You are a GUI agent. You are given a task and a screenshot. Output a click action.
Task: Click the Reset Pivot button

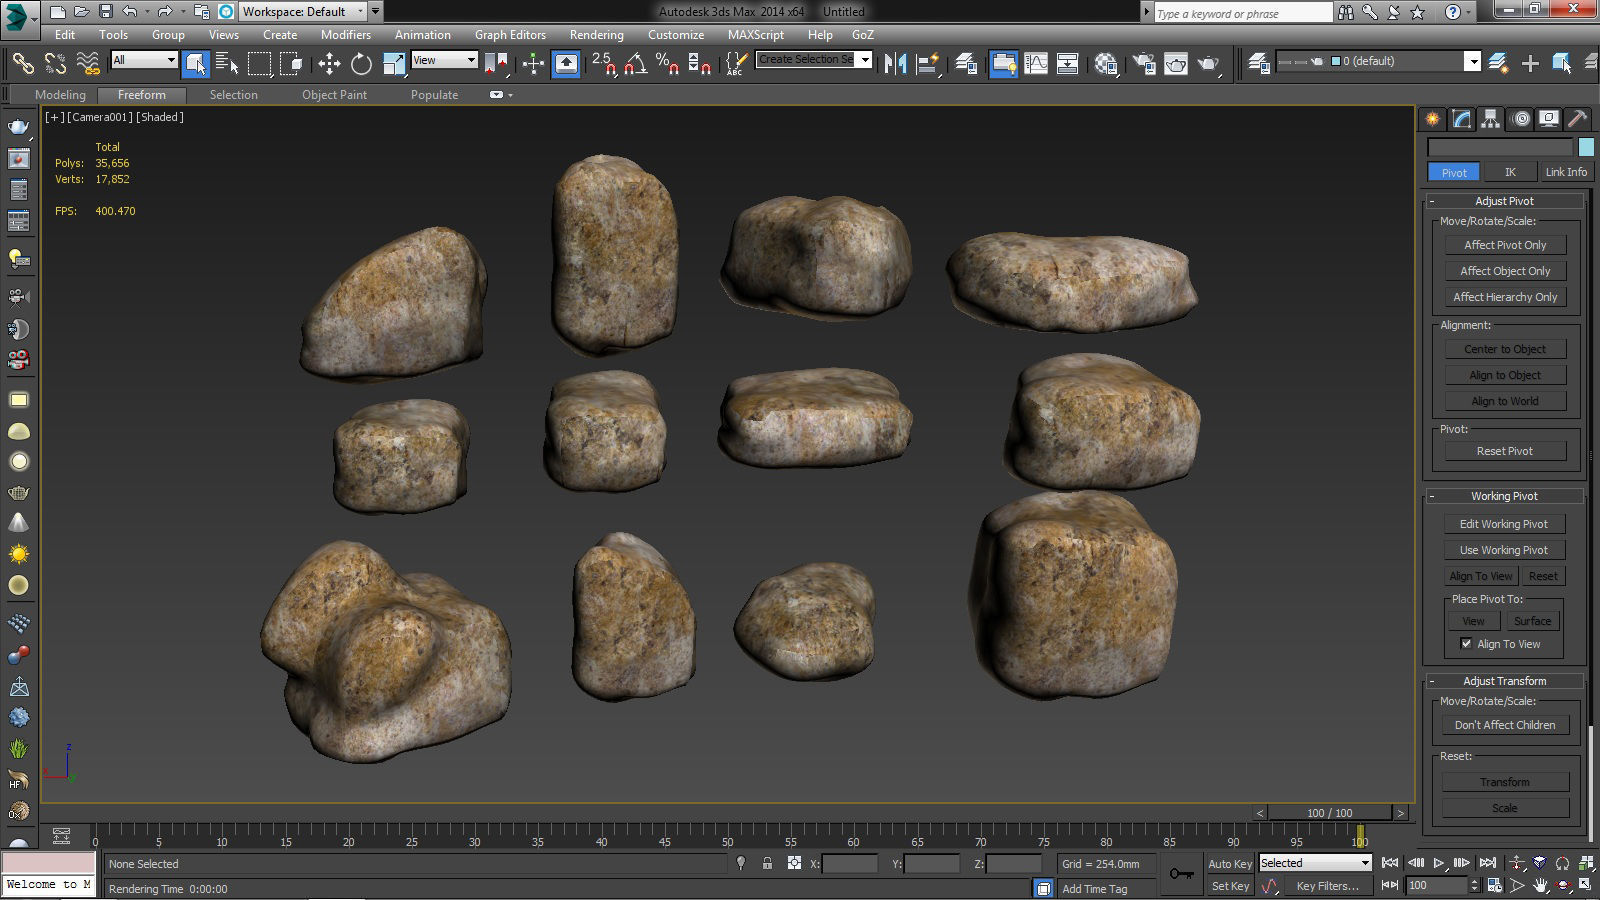(x=1505, y=451)
